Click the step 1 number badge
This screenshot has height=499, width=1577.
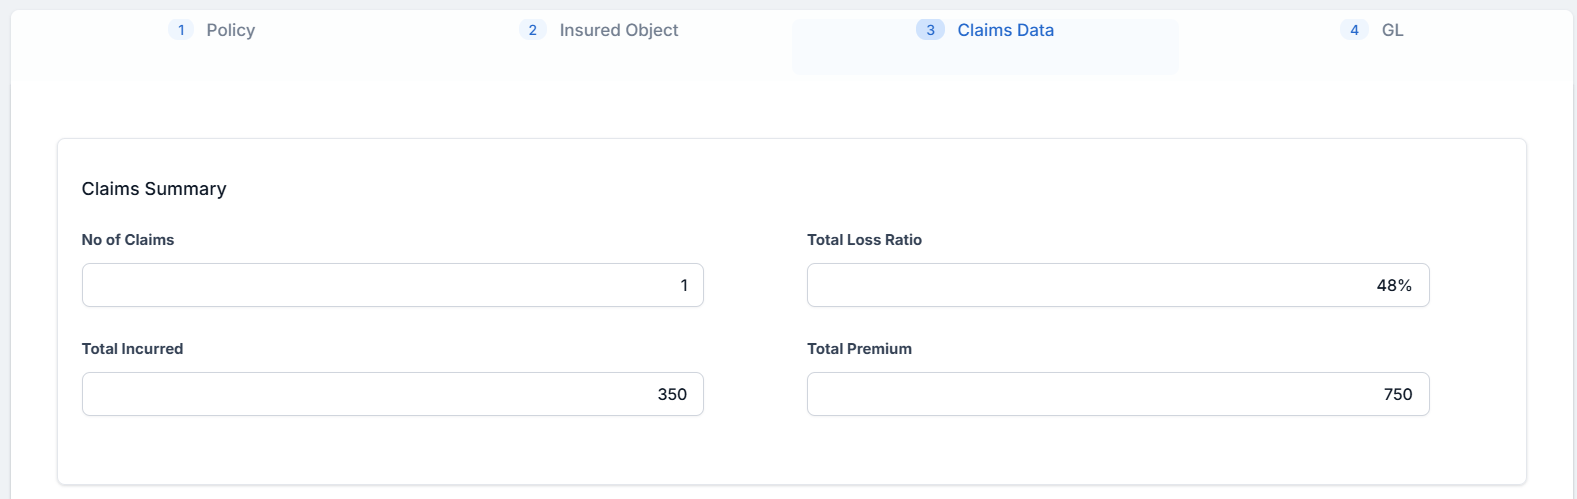[x=181, y=30]
